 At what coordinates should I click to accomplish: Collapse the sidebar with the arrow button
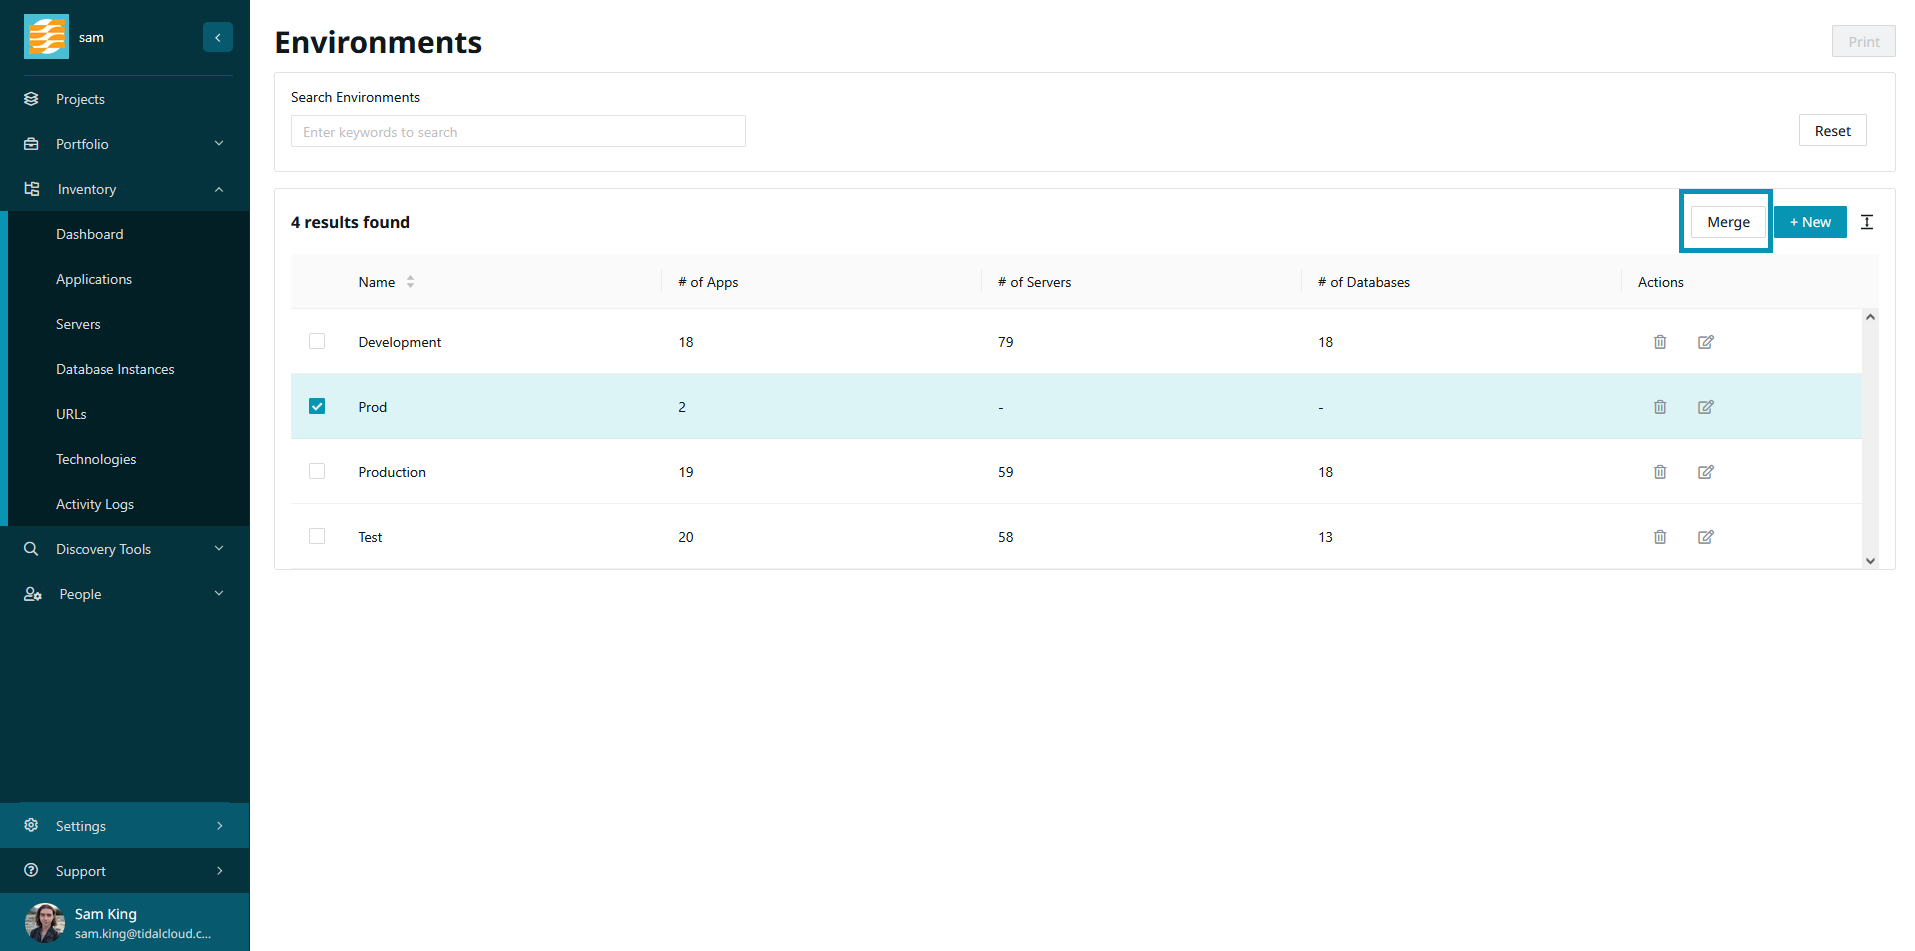pyautogui.click(x=217, y=37)
